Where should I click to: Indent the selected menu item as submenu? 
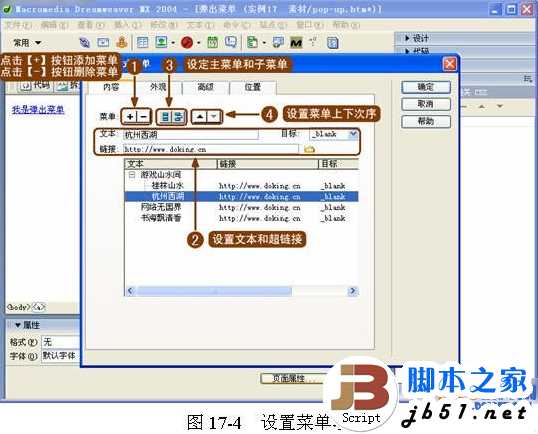pos(178,117)
